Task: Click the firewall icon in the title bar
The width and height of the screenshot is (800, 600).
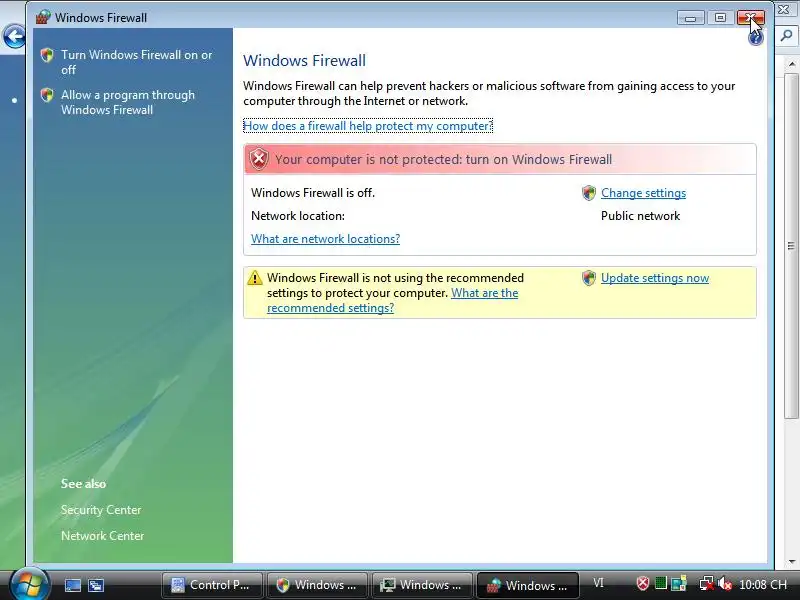Action: click(x=43, y=17)
